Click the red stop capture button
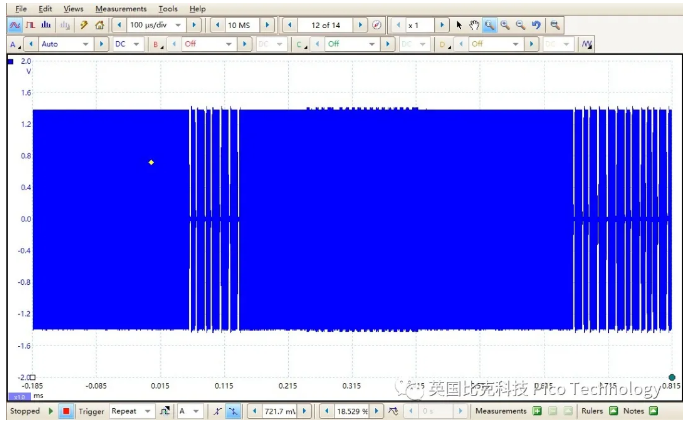Viewport: 690px width, 426px height. tap(65, 411)
